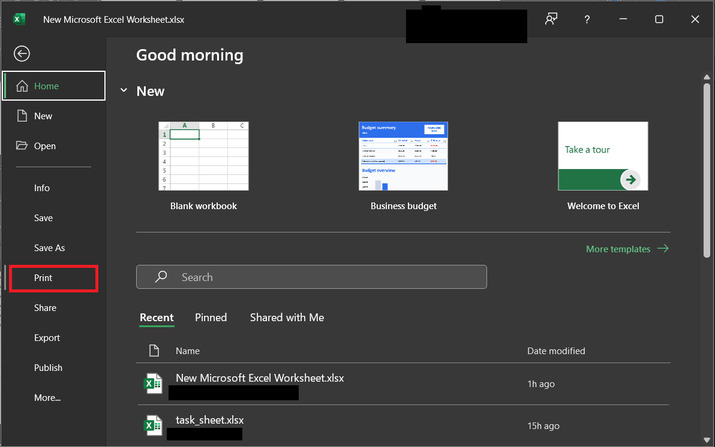Switch to the Pinned tab
Viewport: 715px width, 447px height.
211,318
